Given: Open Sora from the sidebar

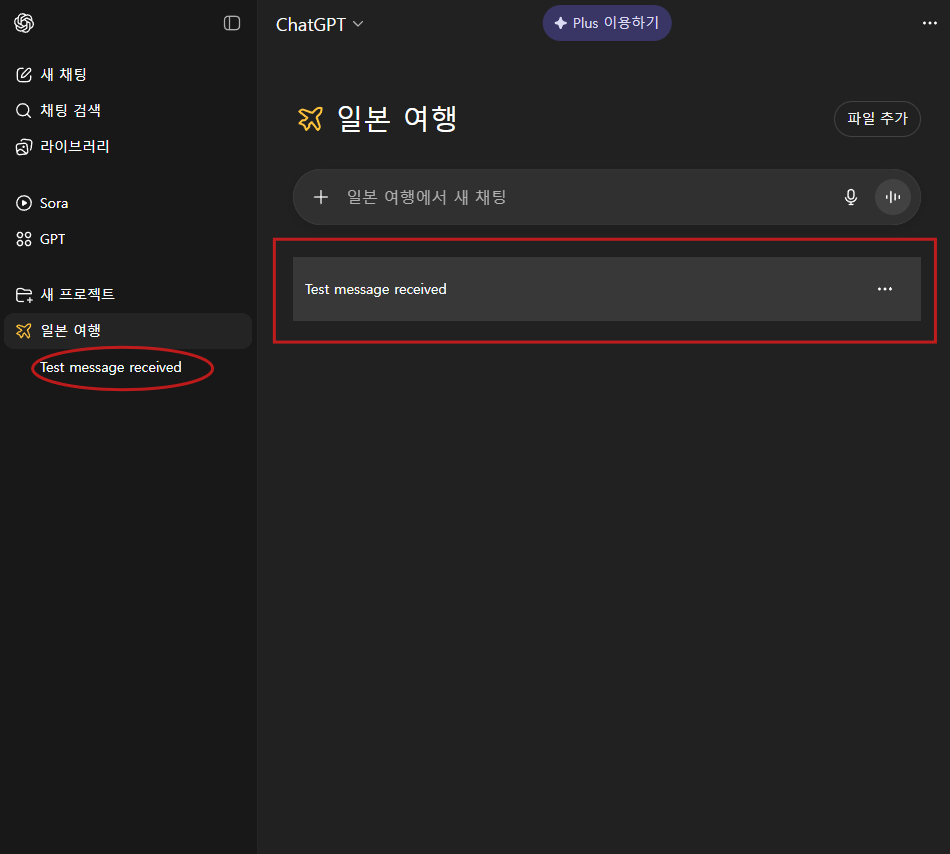Looking at the screenshot, I should tap(54, 203).
